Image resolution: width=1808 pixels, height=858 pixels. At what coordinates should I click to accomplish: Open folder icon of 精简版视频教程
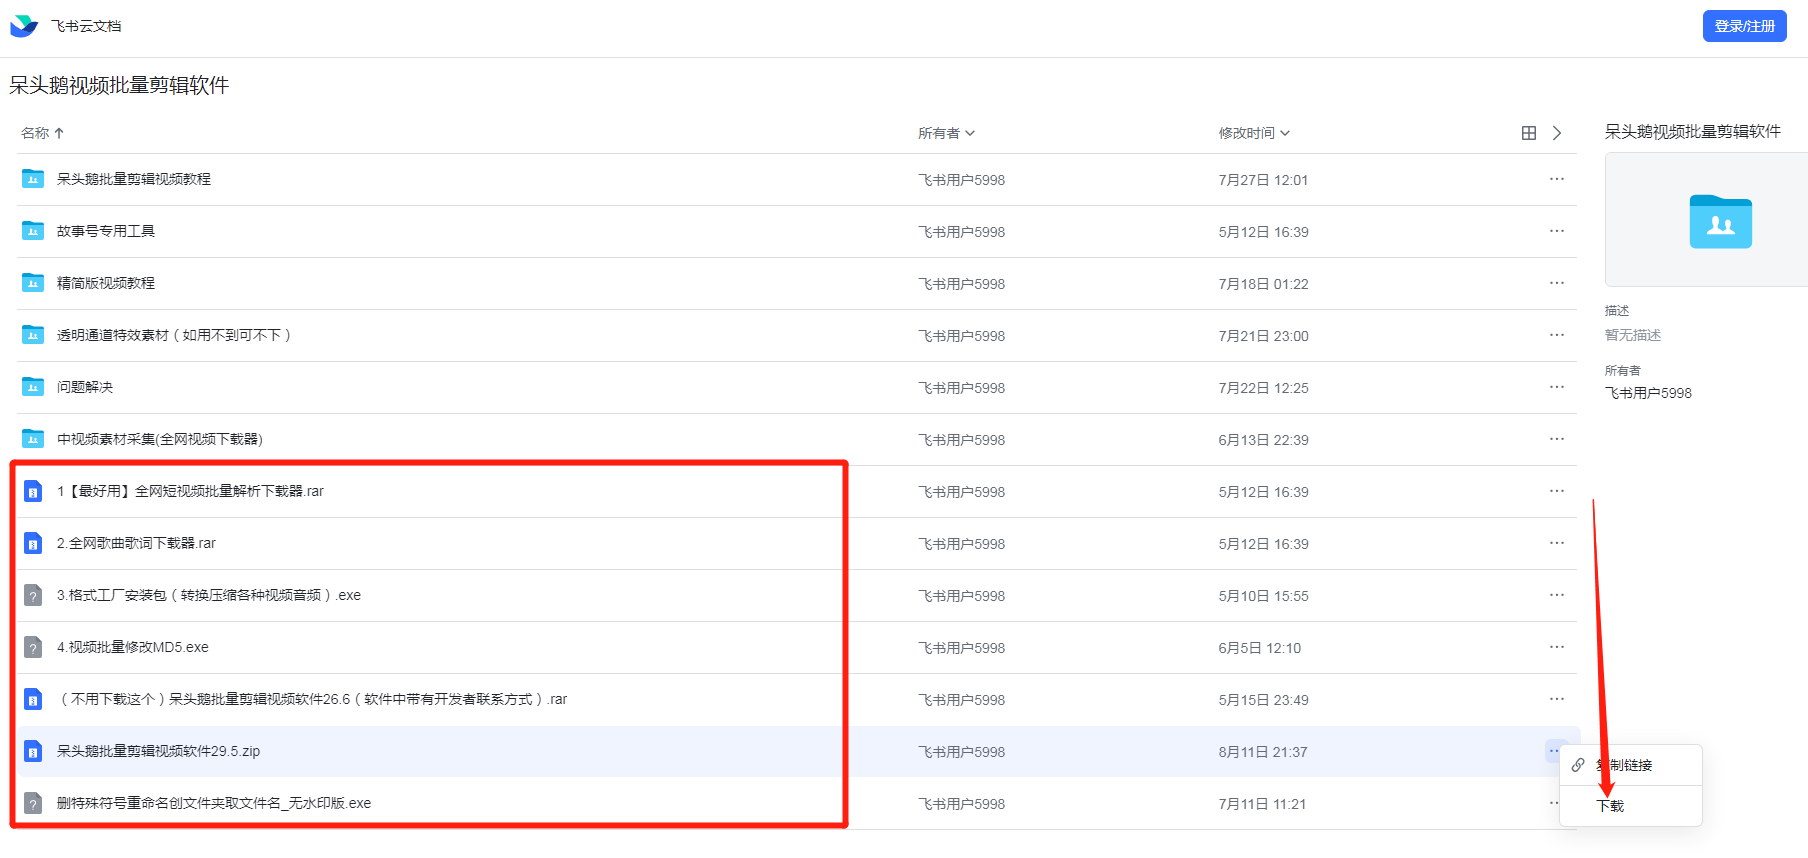(x=33, y=283)
